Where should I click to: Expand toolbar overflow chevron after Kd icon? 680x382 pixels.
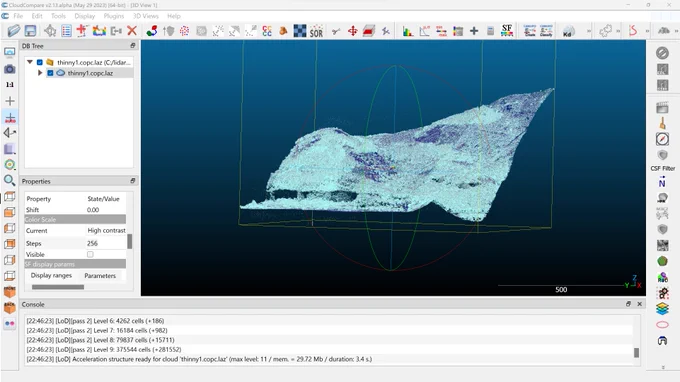(588, 31)
